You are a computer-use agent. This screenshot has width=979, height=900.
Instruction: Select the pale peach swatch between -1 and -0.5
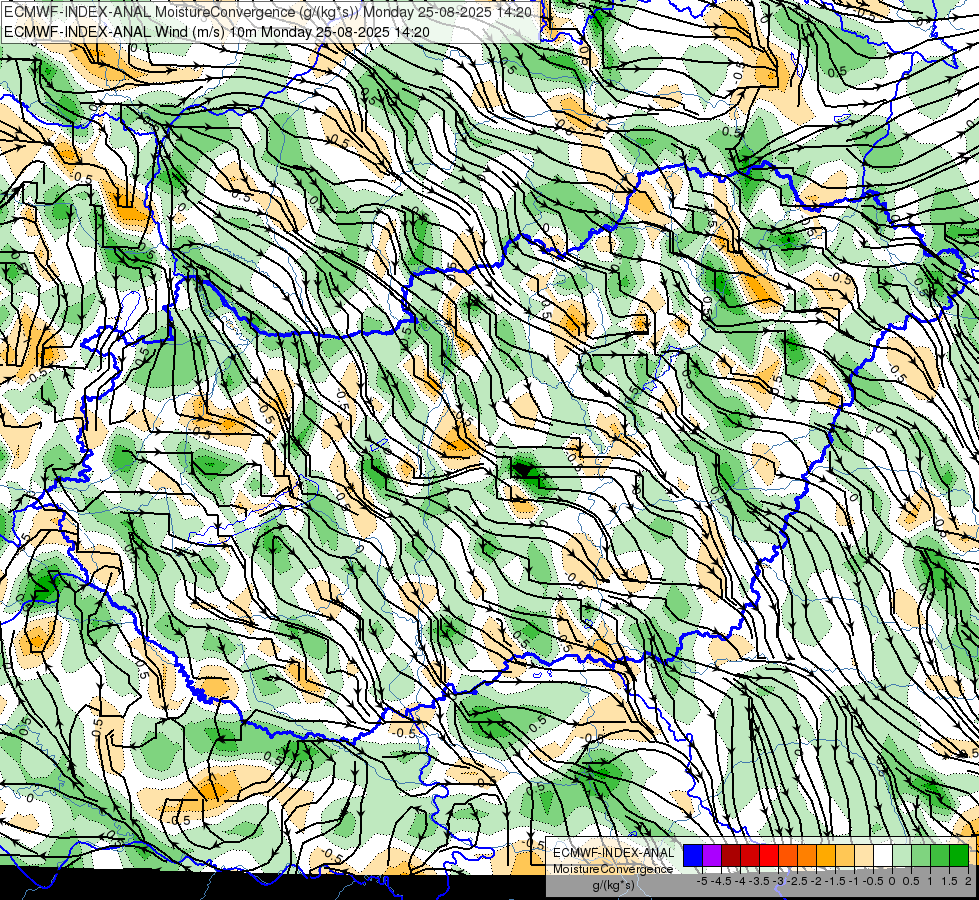point(864,856)
